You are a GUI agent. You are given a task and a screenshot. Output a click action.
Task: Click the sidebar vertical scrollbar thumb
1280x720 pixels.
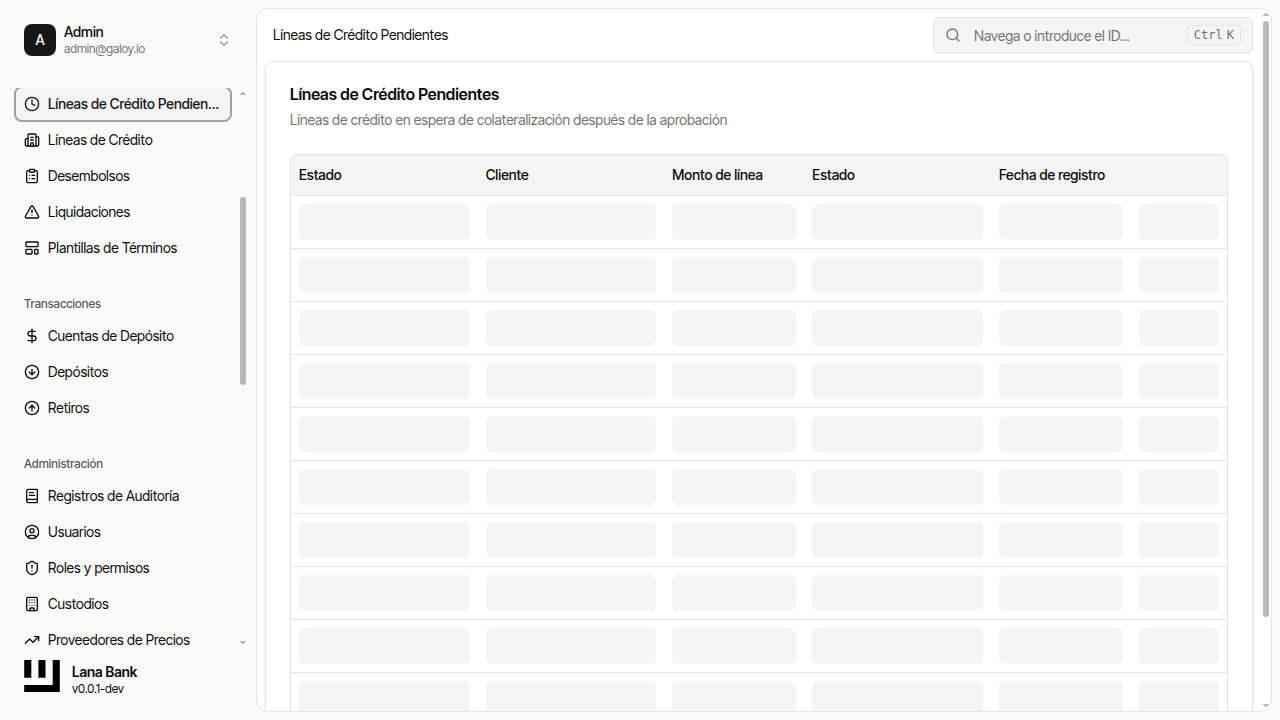(243, 290)
